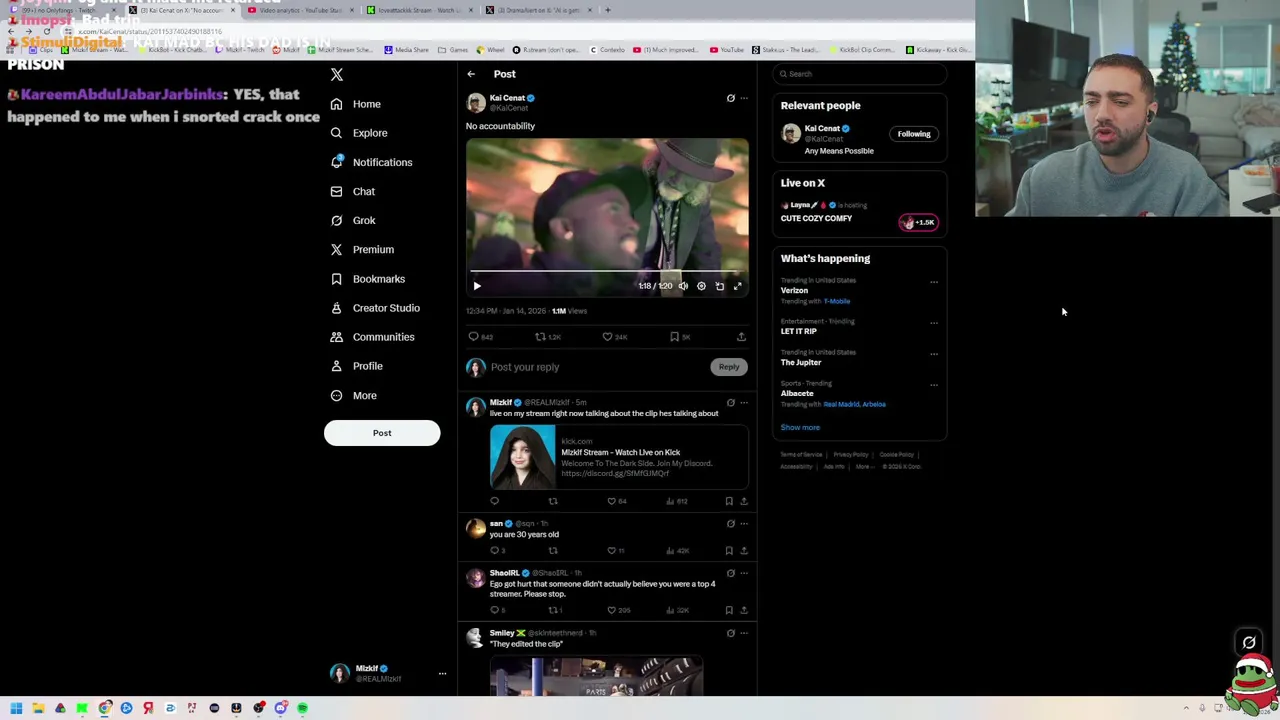Click the white Post button

(382, 433)
